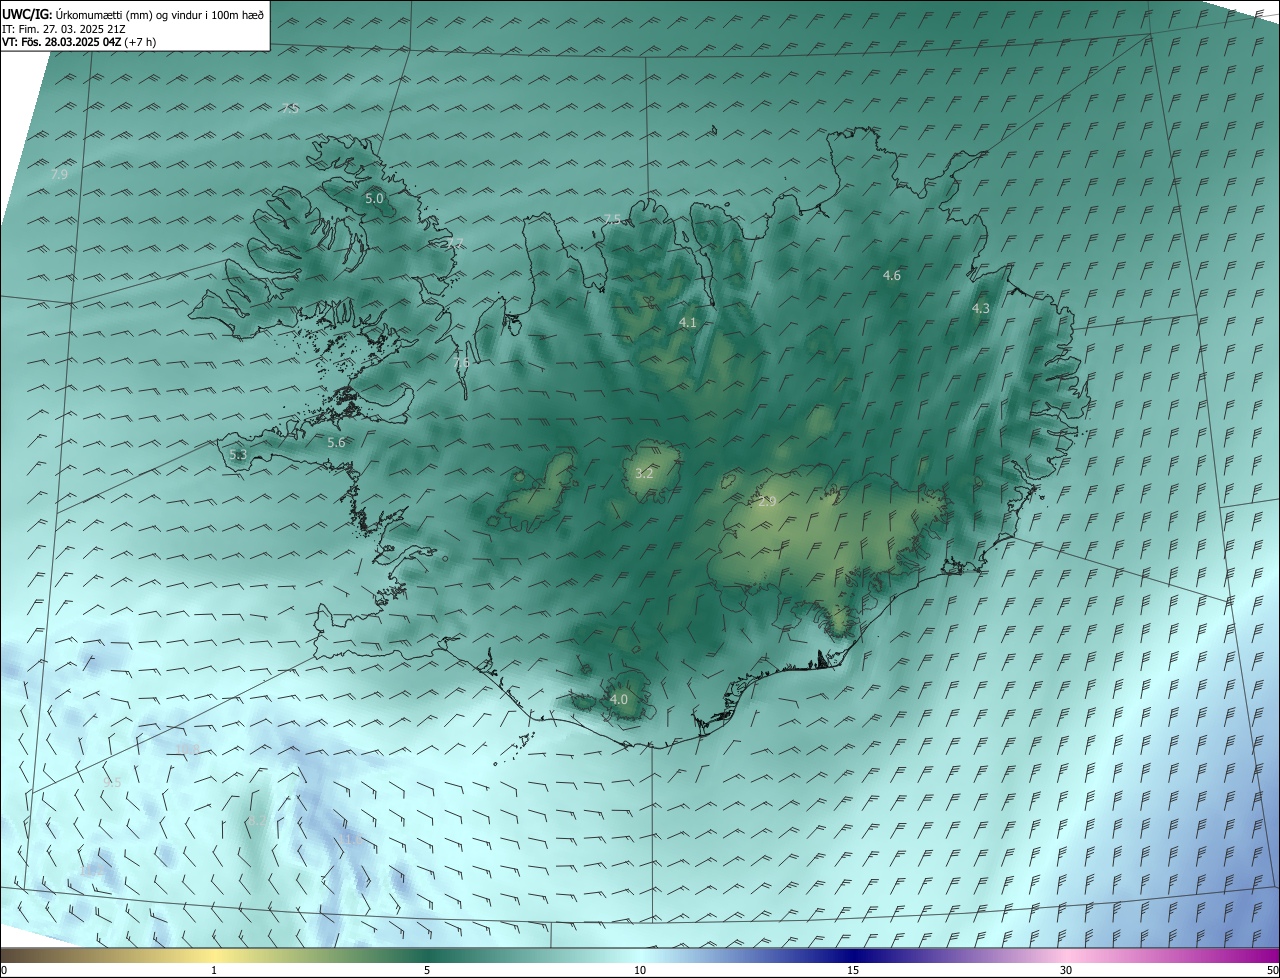Click the 5.3 value at Snæfellsnes tip
1280x978 pixels.
pos(238,455)
